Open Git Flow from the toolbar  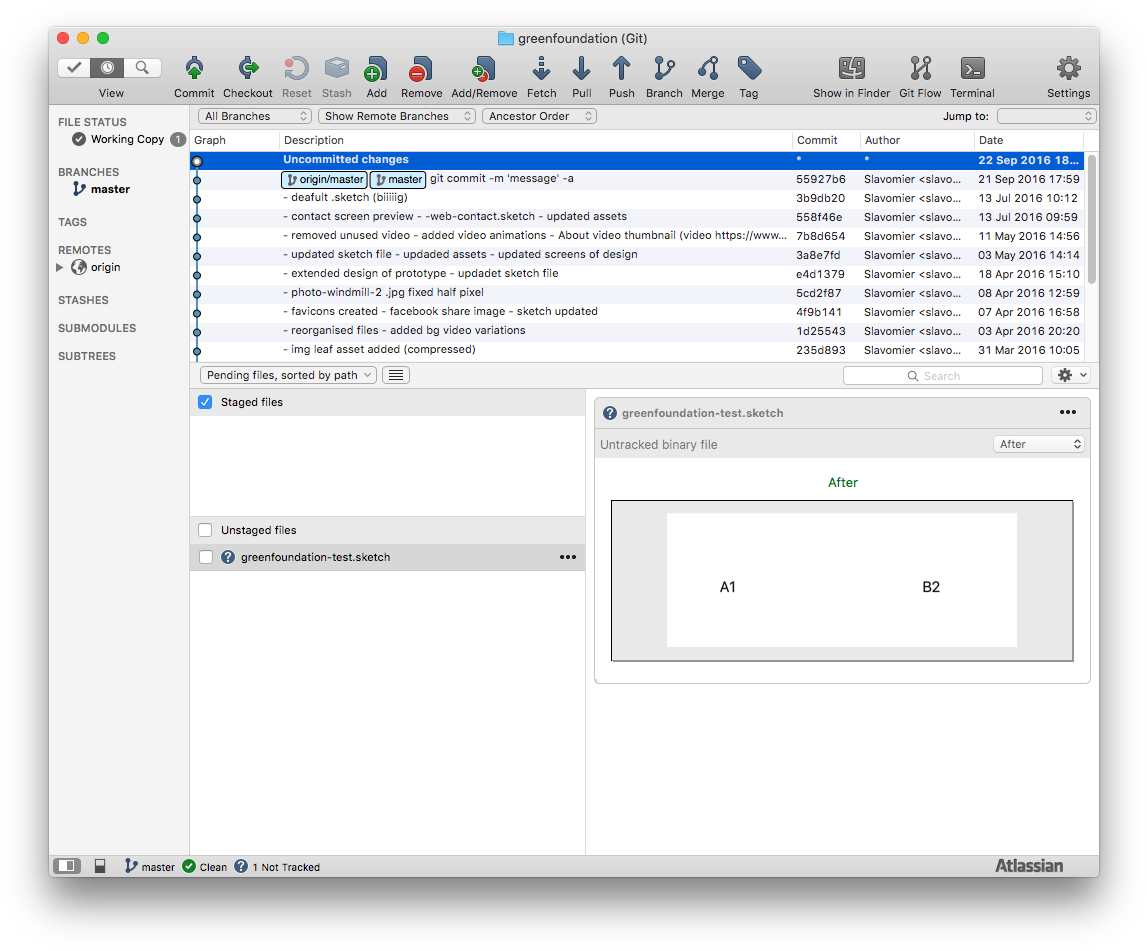coord(919,70)
